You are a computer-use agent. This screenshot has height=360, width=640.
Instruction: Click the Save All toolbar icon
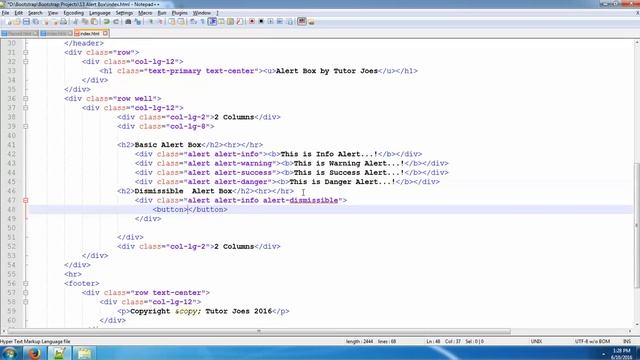[36, 22]
